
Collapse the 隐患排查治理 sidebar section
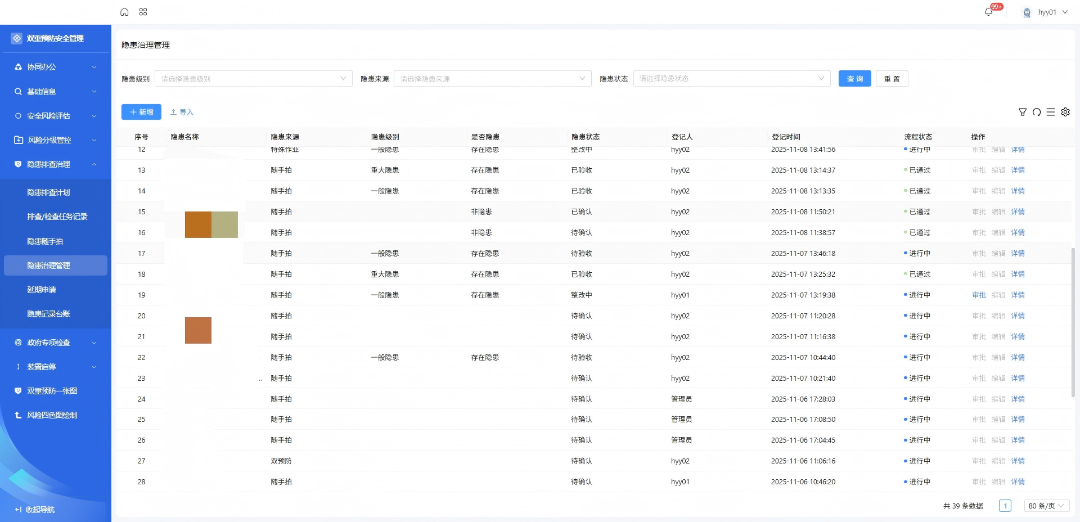(x=55, y=164)
